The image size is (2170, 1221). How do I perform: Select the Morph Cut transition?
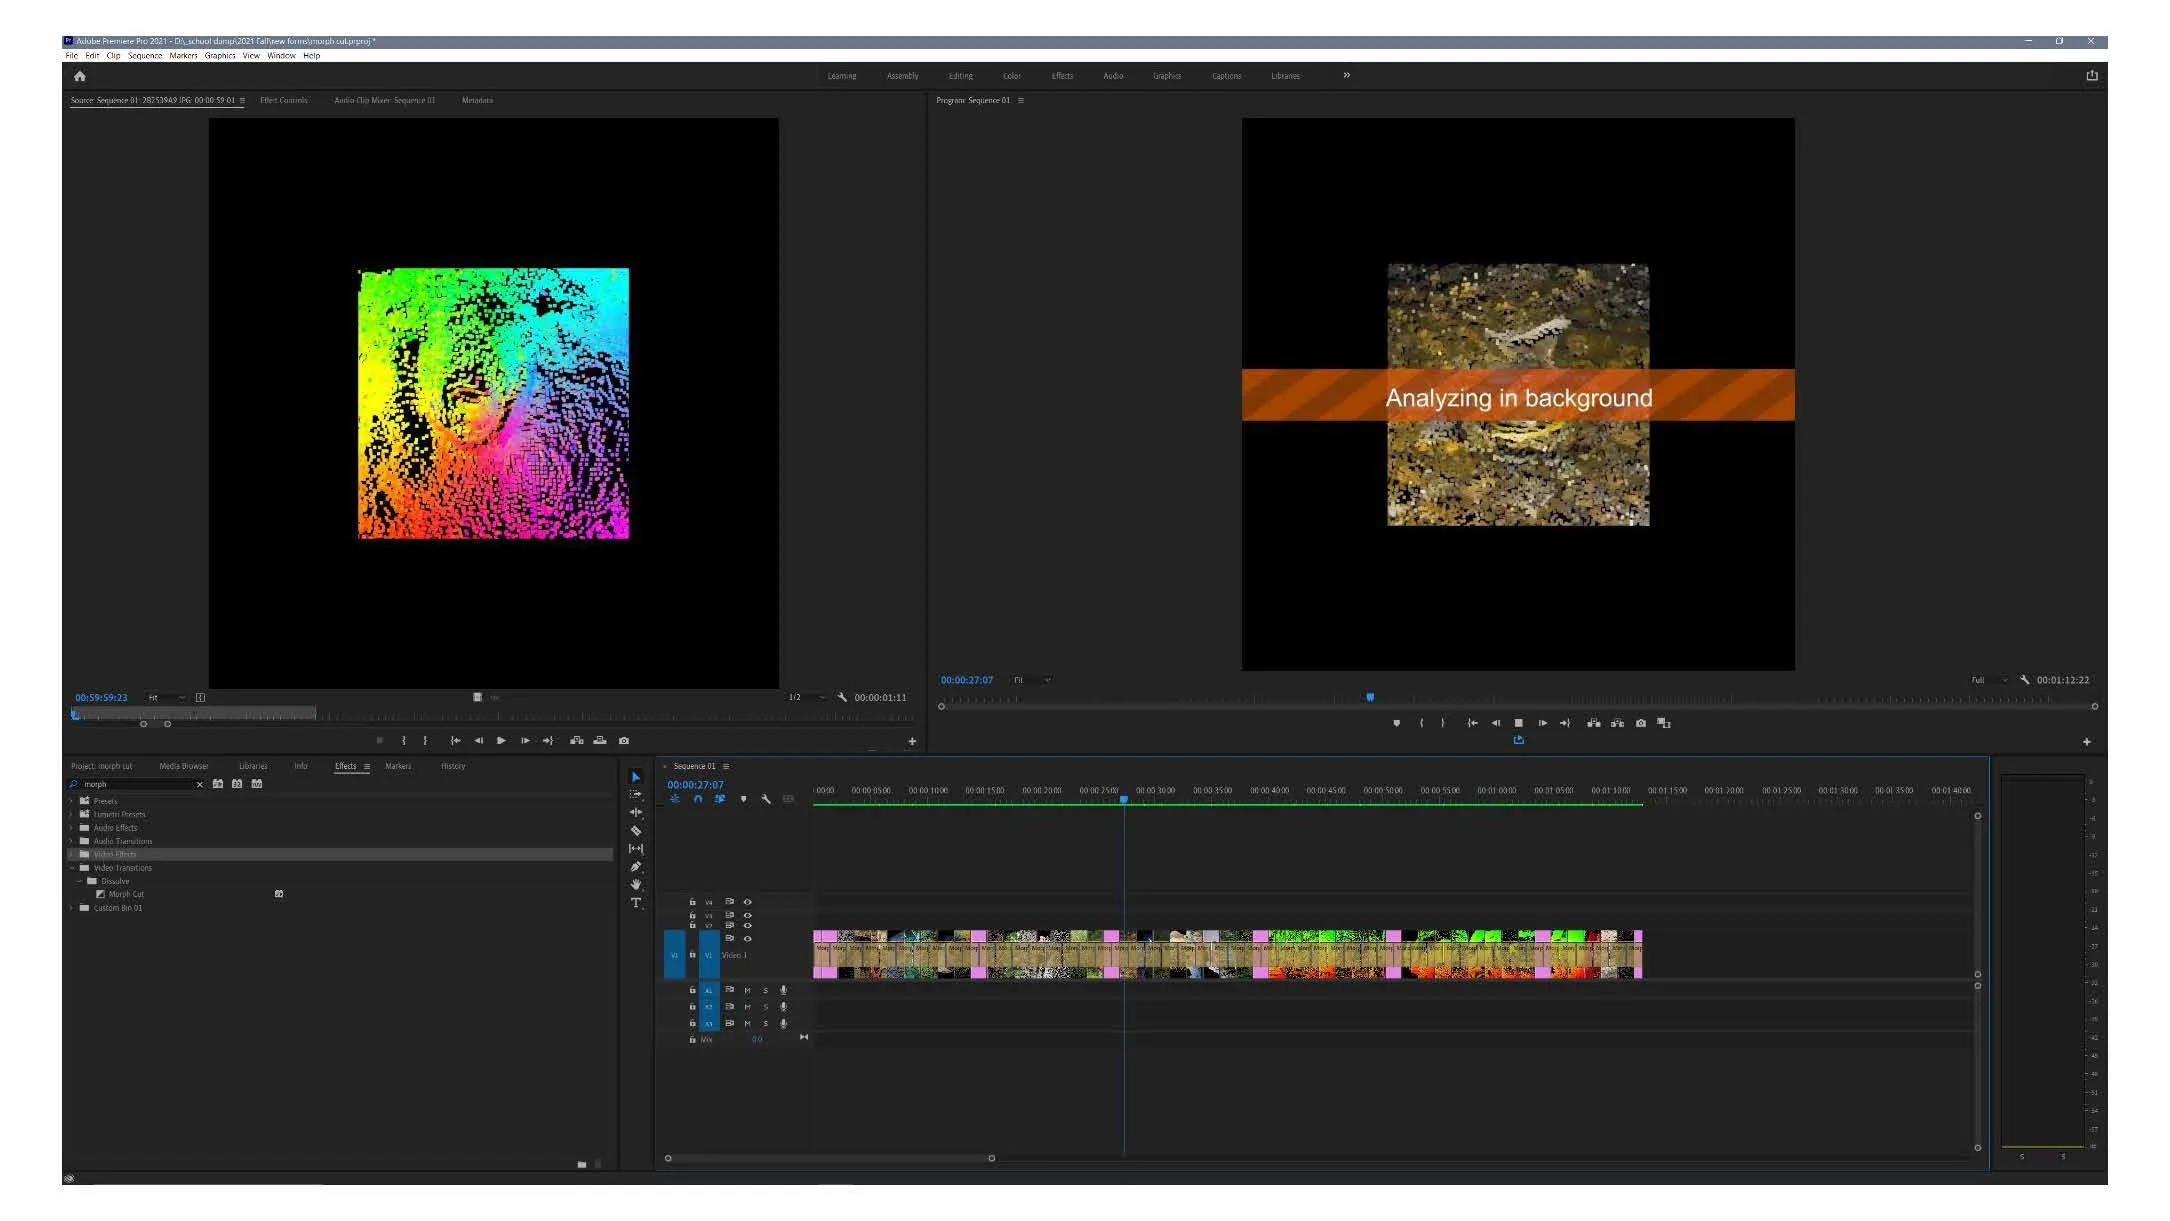126,895
